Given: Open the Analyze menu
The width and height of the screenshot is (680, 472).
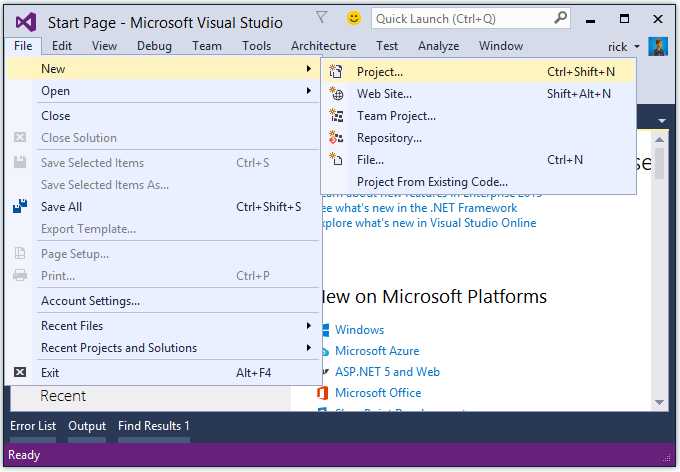Looking at the screenshot, I should [438, 46].
